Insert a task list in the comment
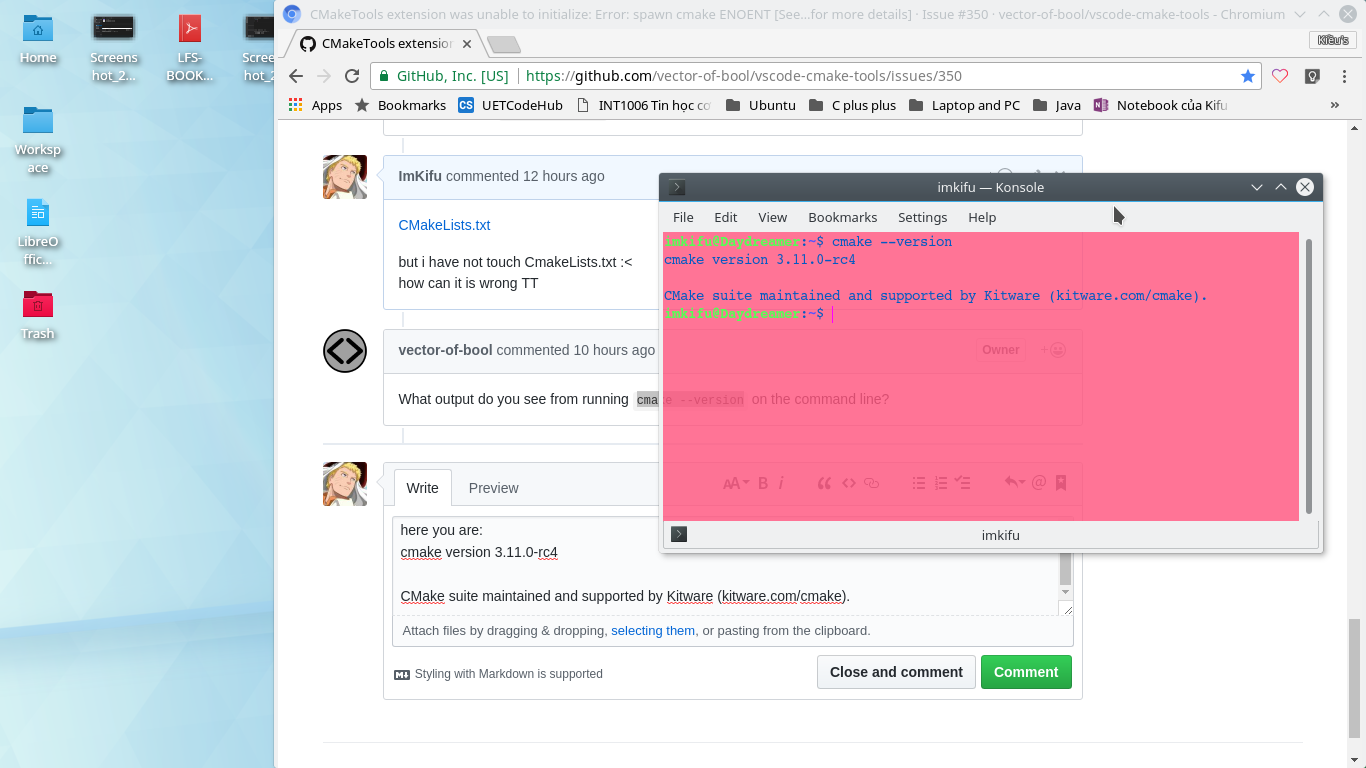1366x768 pixels. [963, 482]
